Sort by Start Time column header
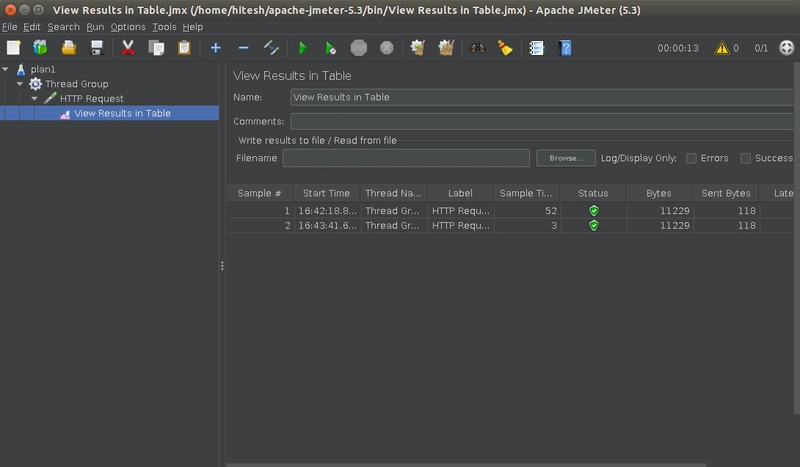800x467 pixels. [x=327, y=193]
